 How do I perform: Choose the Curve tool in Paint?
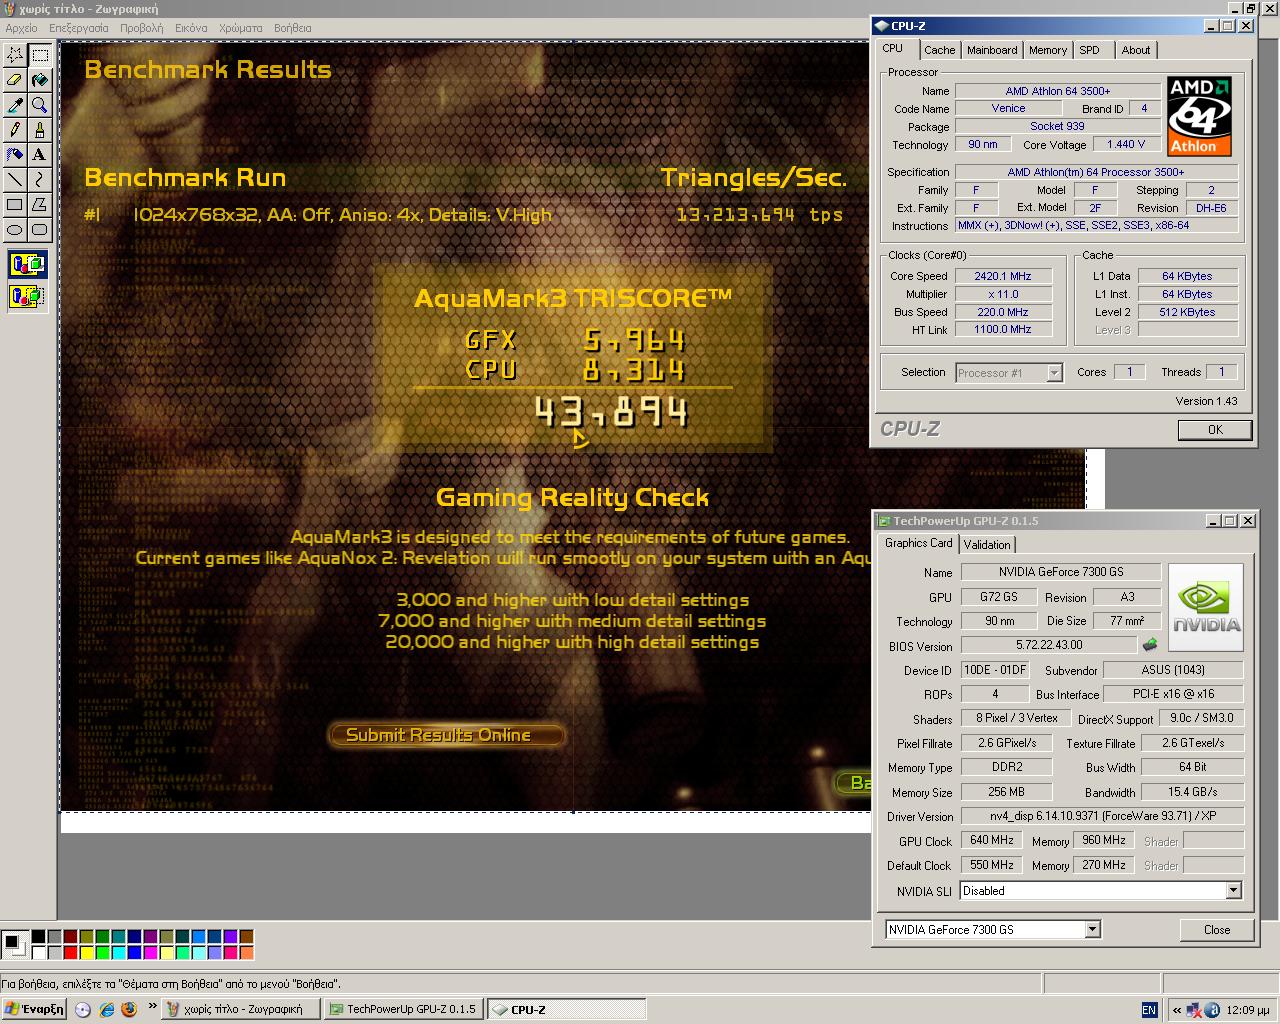pos(40,180)
